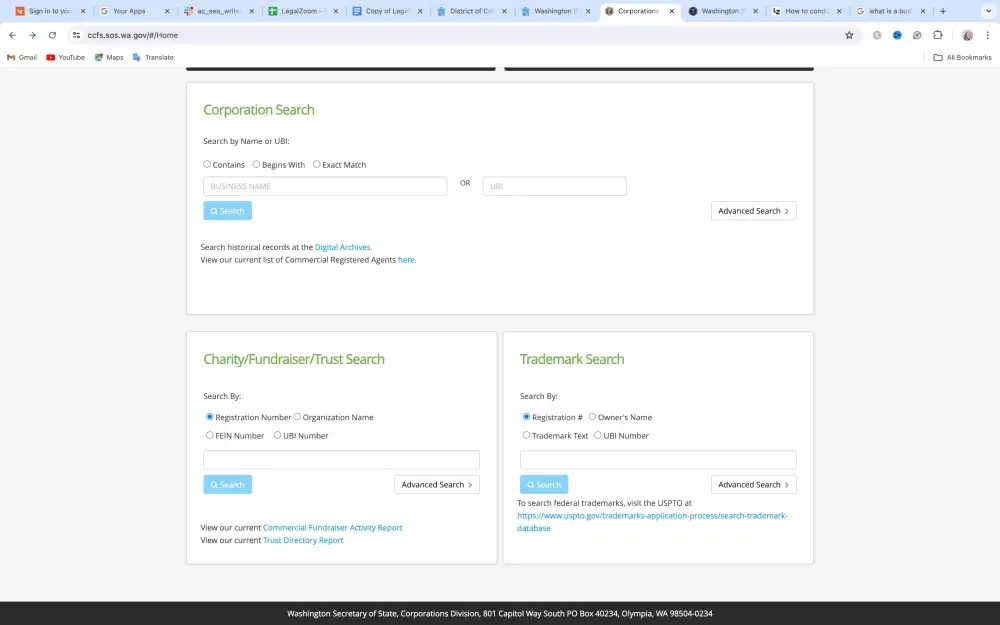The width and height of the screenshot is (1000, 625).
Task: Click the Digital Archives link
Action: click(342, 247)
